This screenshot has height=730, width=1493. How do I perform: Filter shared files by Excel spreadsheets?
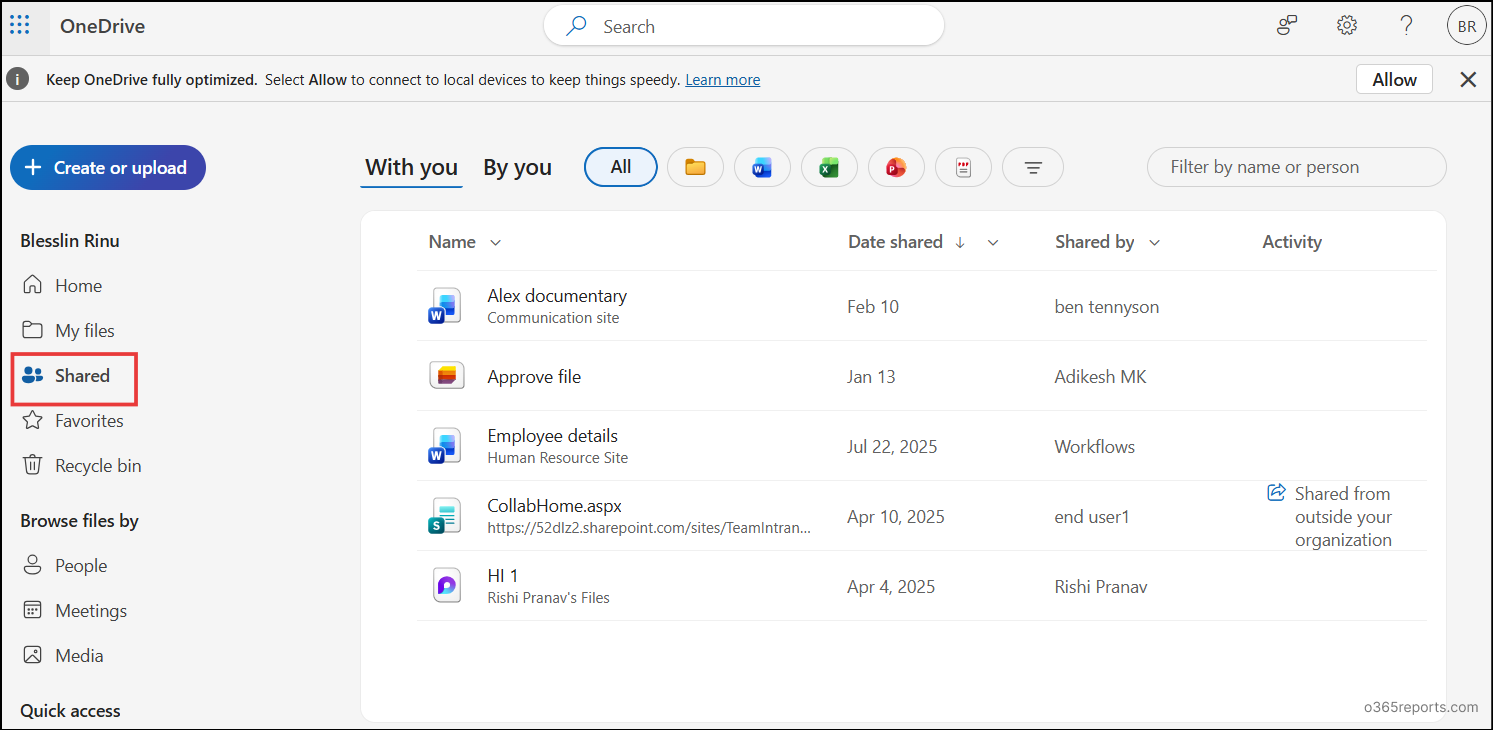(829, 167)
